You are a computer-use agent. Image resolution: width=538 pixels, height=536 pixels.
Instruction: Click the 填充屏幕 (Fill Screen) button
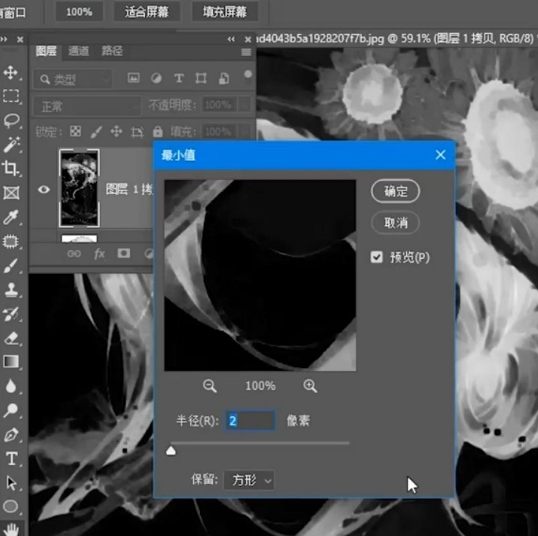(x=225, y=12)
